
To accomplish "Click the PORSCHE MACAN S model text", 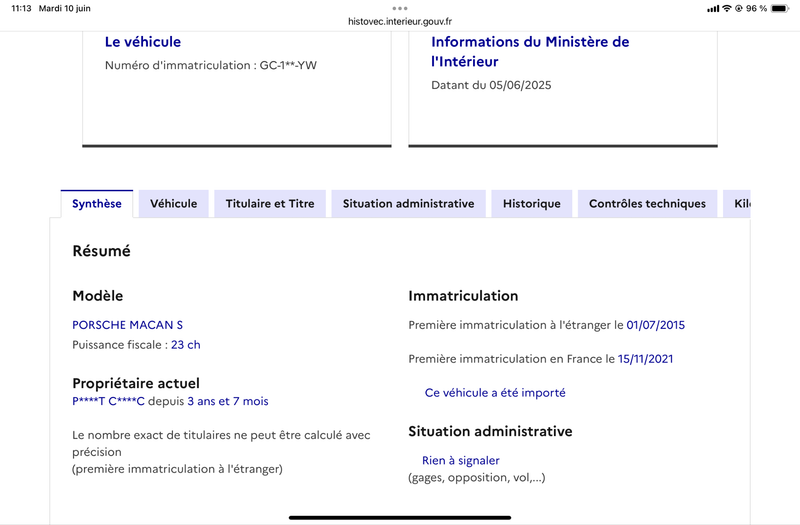I will tap(128, 325).
